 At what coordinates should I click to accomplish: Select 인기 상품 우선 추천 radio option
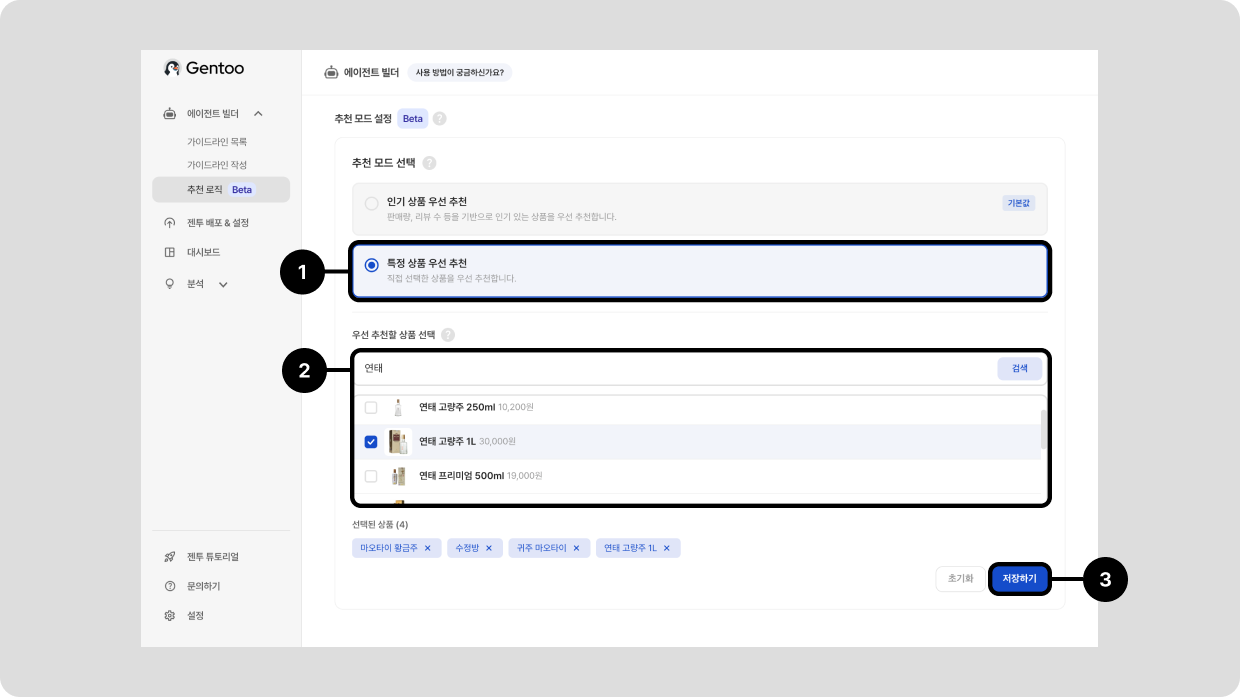[371, 203]
